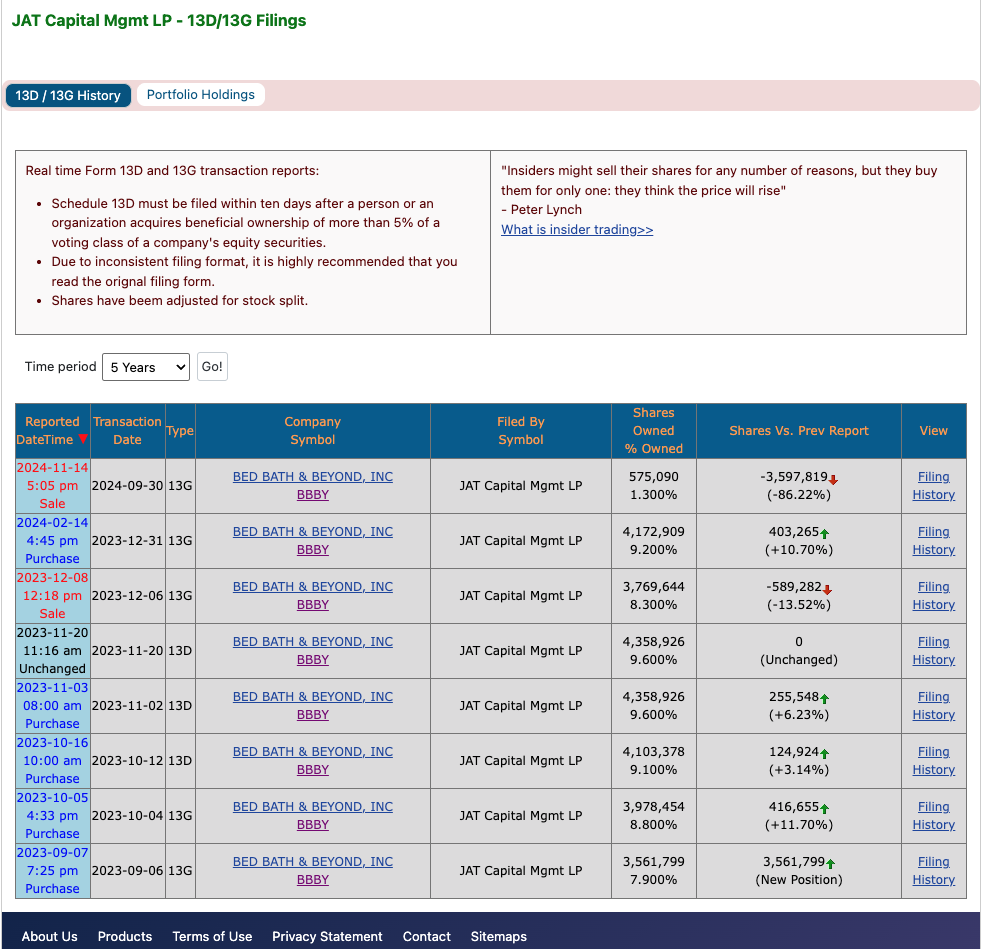Open Filing History link for 2024-02-14 row

tap(933, 541)
